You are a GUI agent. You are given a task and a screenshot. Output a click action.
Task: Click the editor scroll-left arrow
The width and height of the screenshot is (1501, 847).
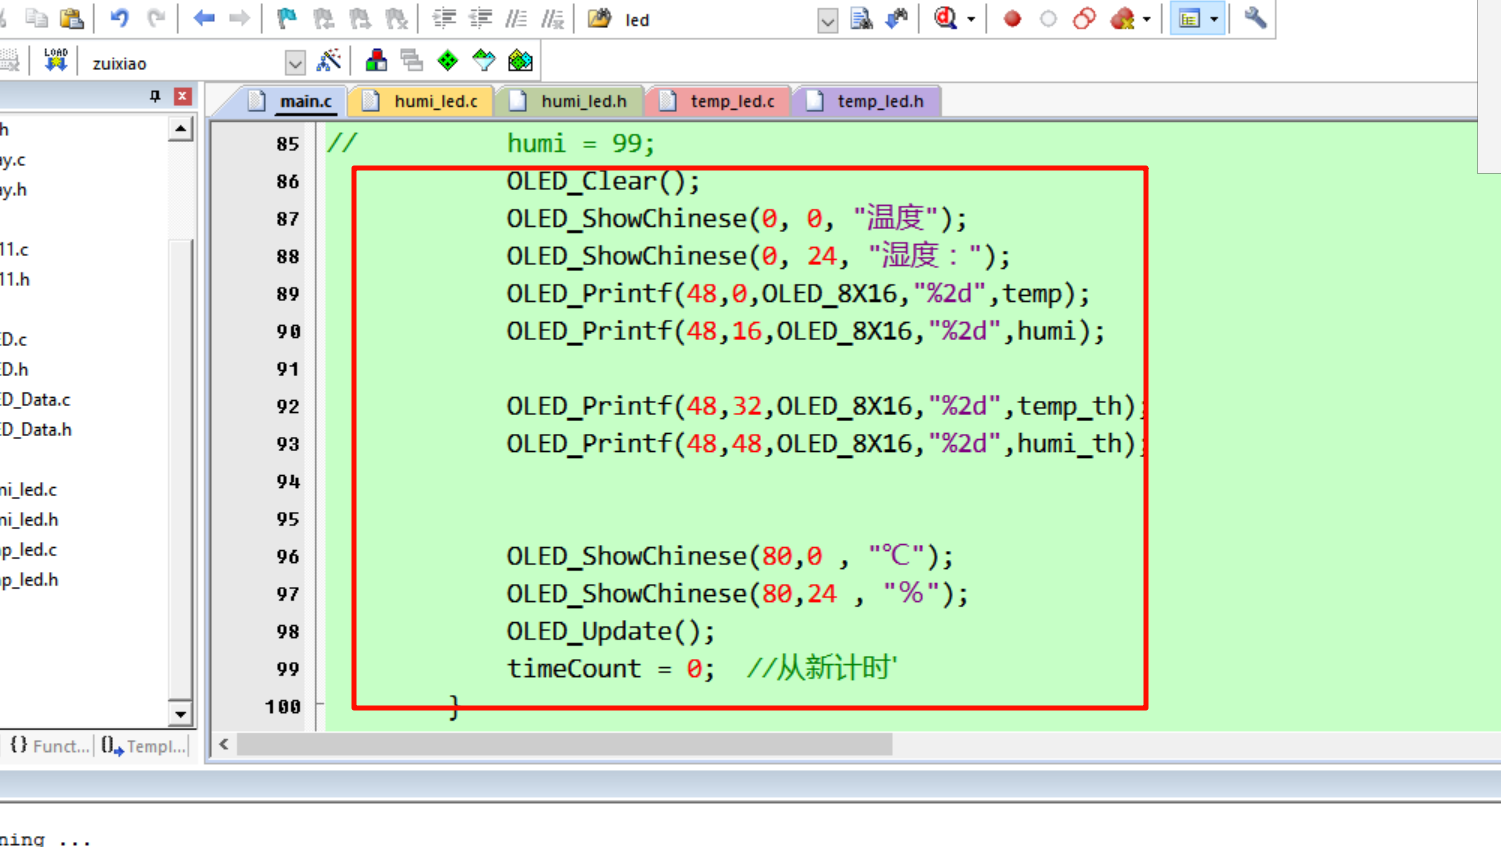click(224, 744)
